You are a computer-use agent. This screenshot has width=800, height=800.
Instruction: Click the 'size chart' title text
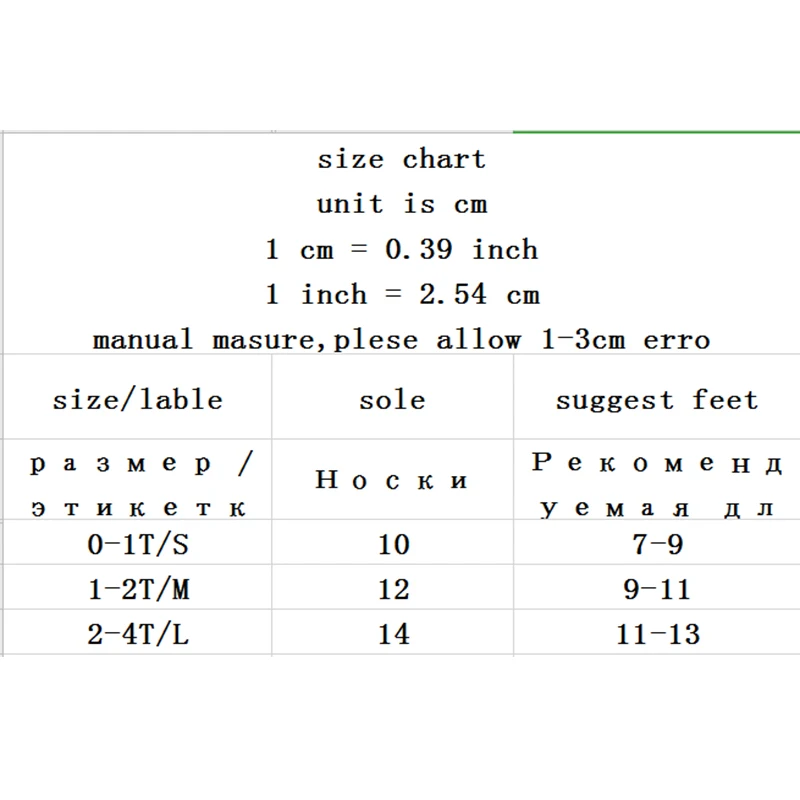401,160
